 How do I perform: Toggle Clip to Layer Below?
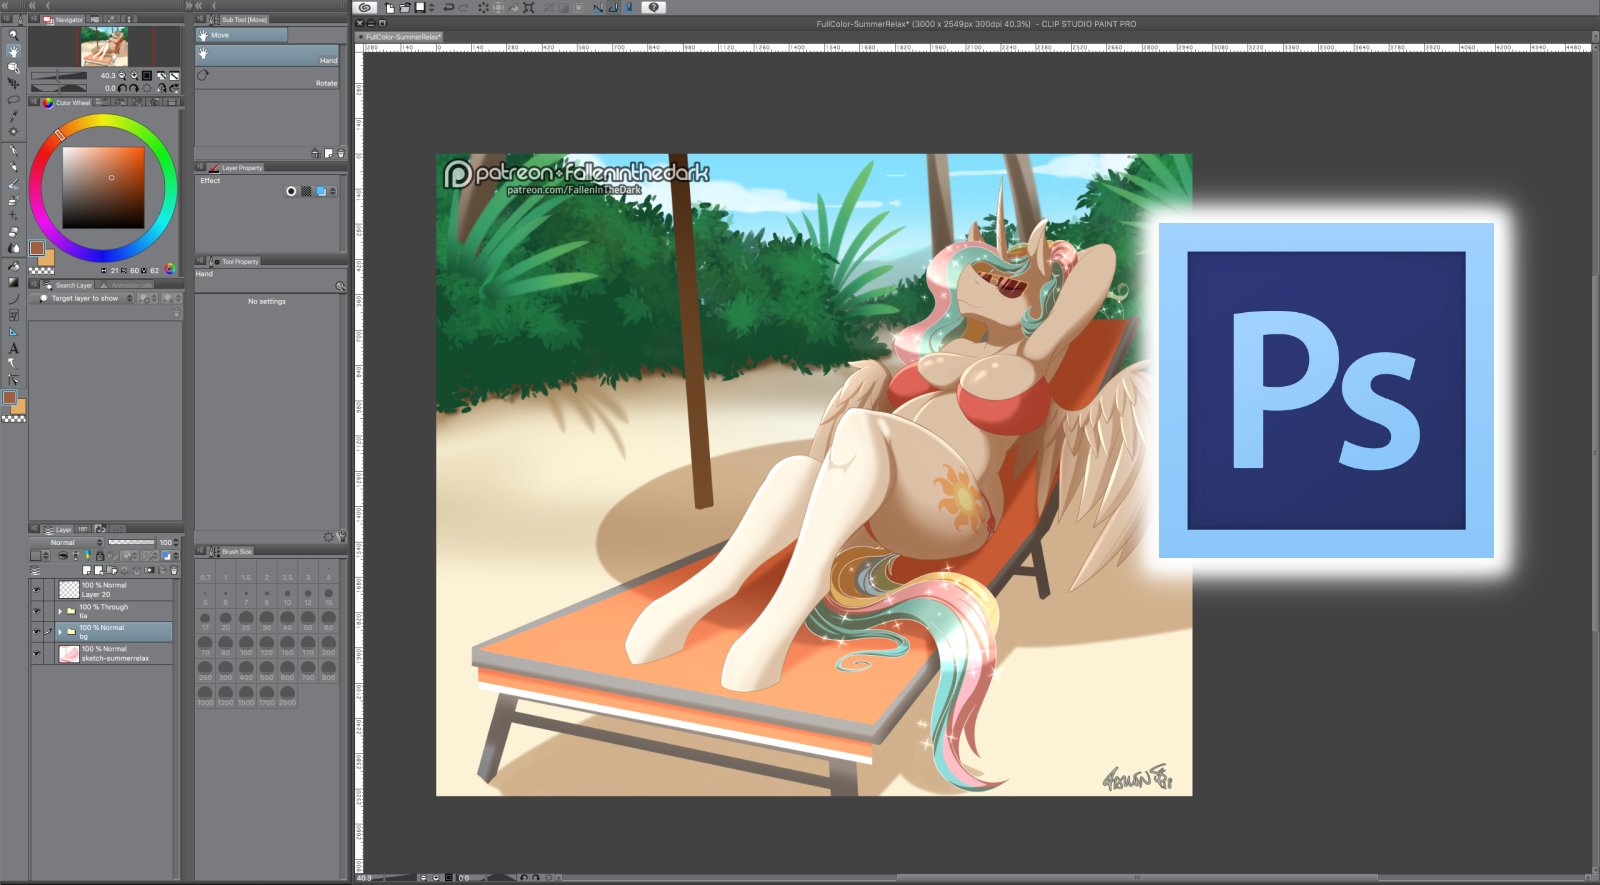click(x=63, y=555)
